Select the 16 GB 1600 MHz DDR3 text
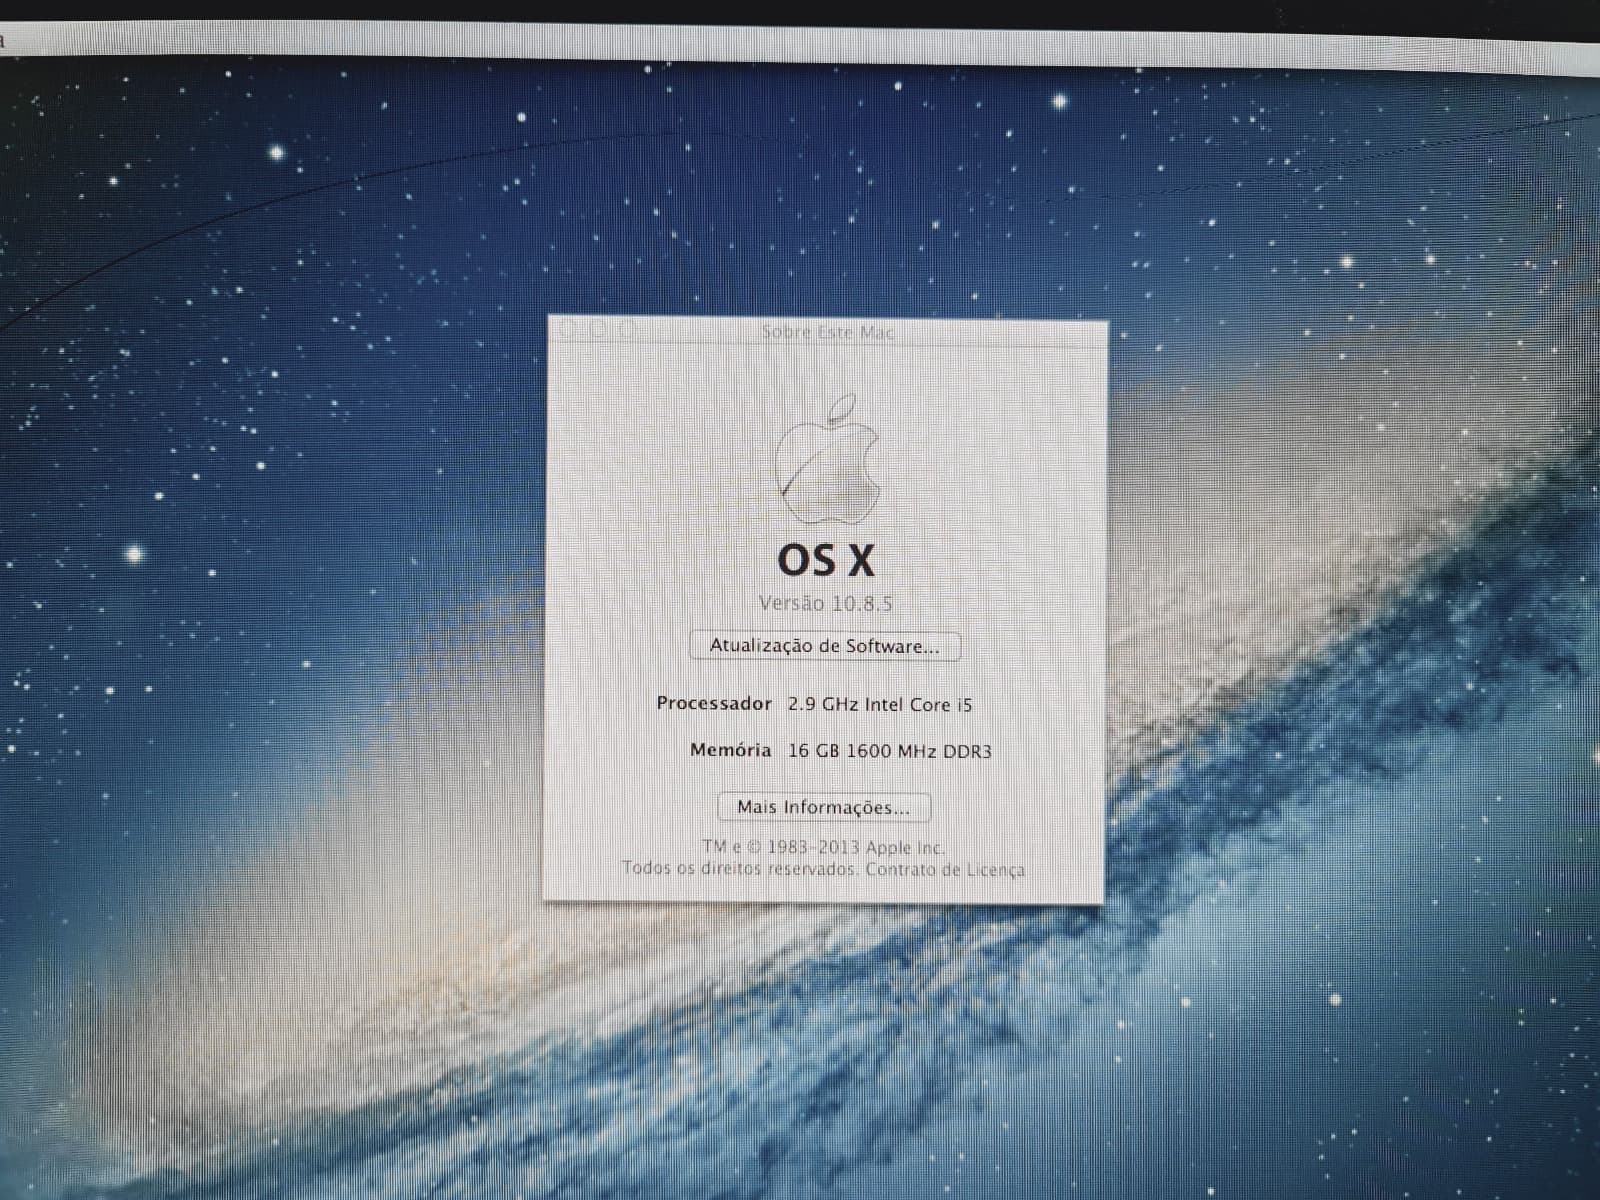 point(890,751)
